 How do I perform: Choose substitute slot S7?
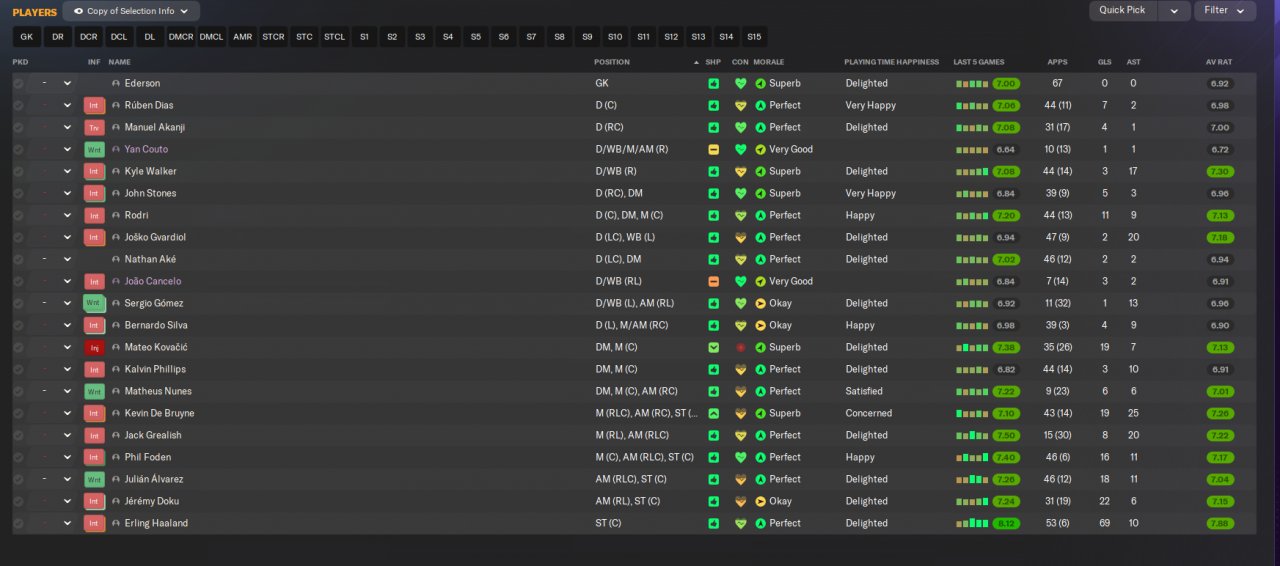[531, 37]
